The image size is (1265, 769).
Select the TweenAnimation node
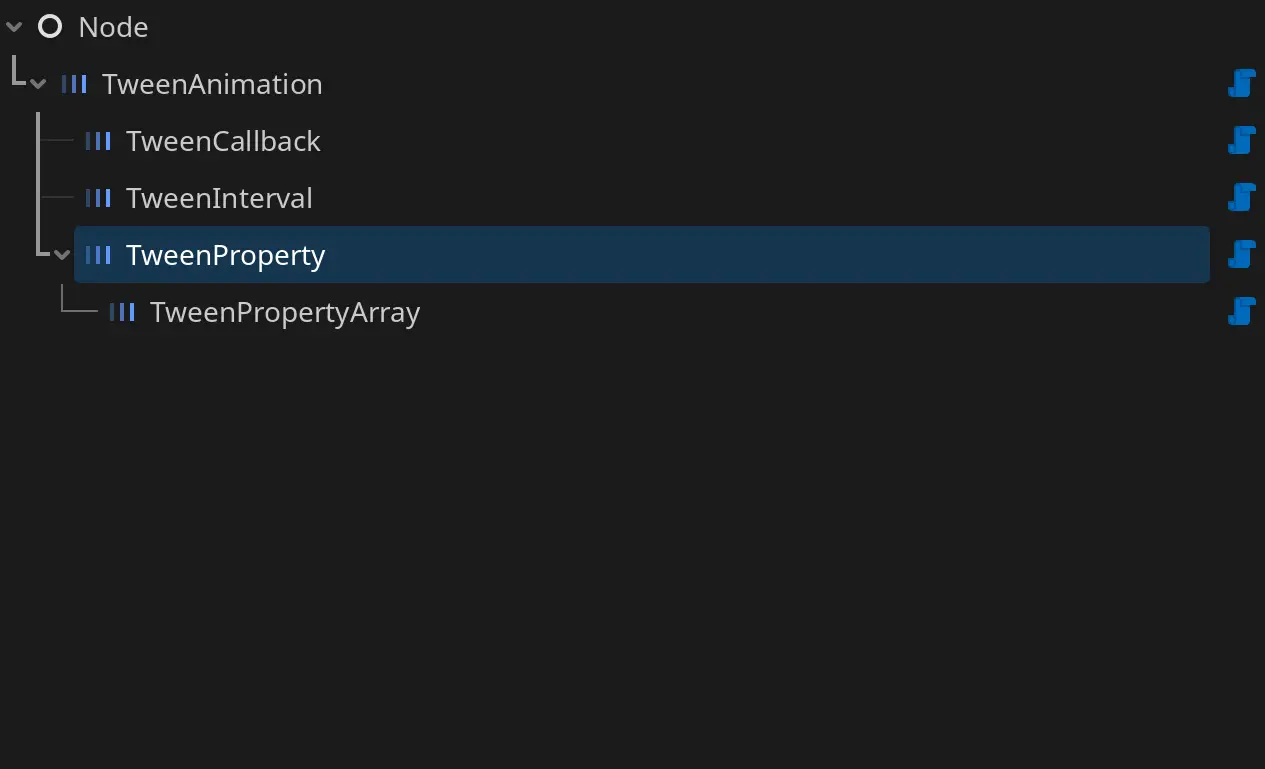click(x=212, y=84)
